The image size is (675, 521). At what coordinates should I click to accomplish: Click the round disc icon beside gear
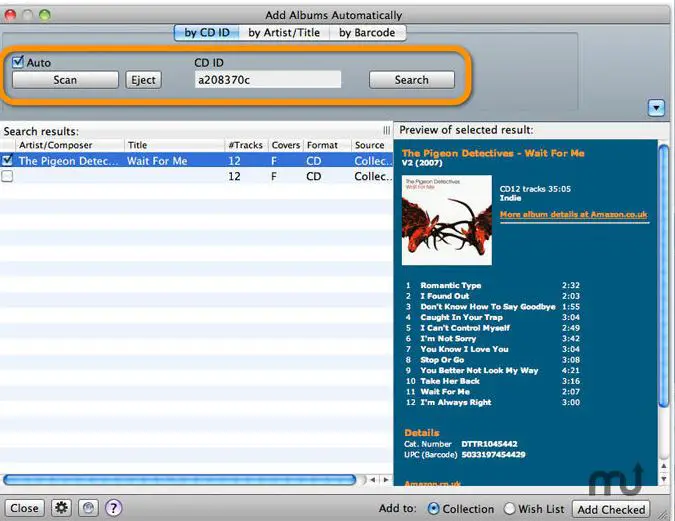tap(88, 508)
